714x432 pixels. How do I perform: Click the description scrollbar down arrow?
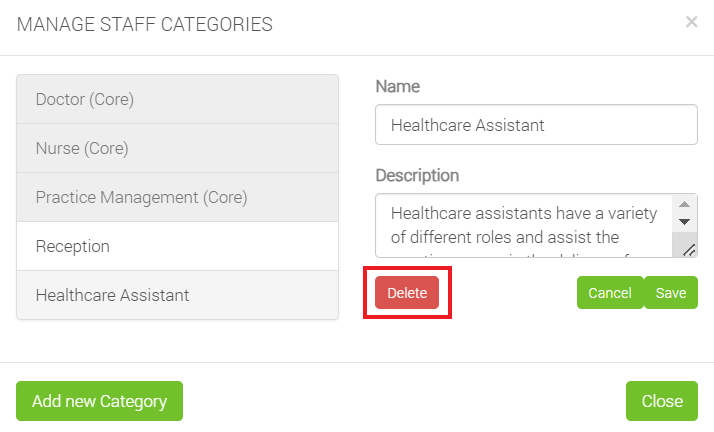684,221
